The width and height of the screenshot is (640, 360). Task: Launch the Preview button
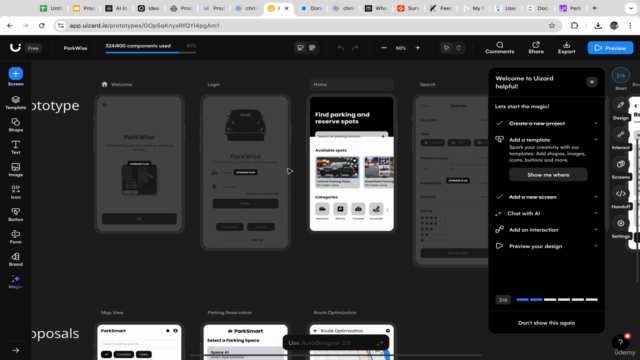pyautogui.click(x=610, y=48)
